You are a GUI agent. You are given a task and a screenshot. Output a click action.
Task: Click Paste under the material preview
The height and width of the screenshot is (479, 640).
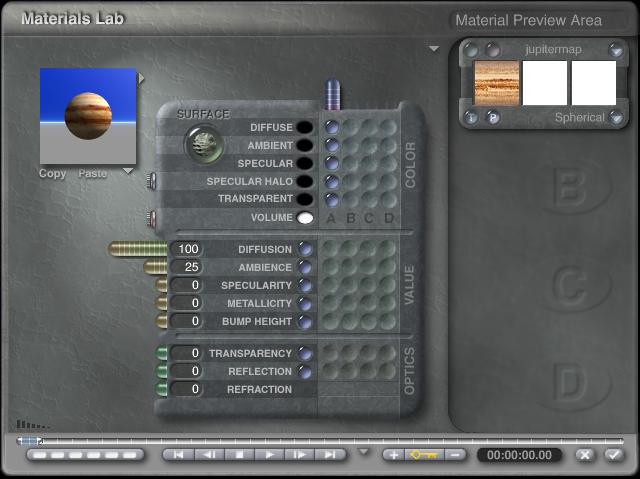pos(93,173)
